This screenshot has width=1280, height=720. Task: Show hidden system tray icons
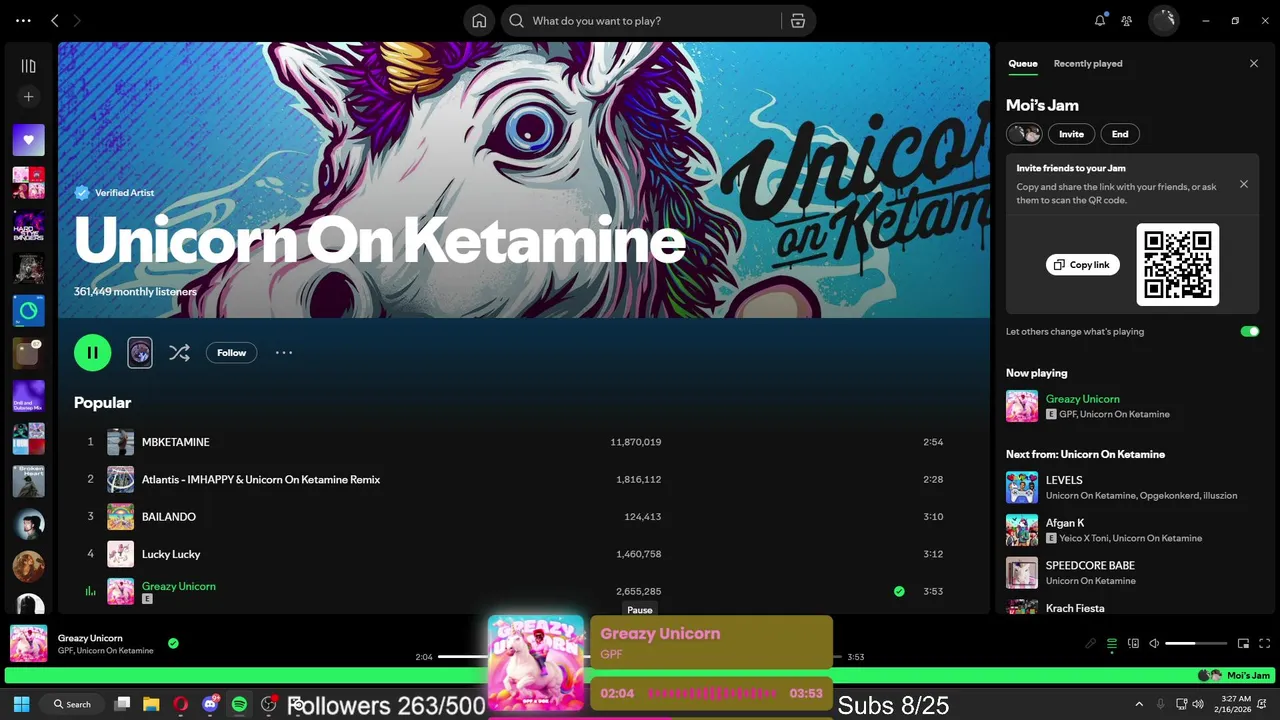point(1139,704)
